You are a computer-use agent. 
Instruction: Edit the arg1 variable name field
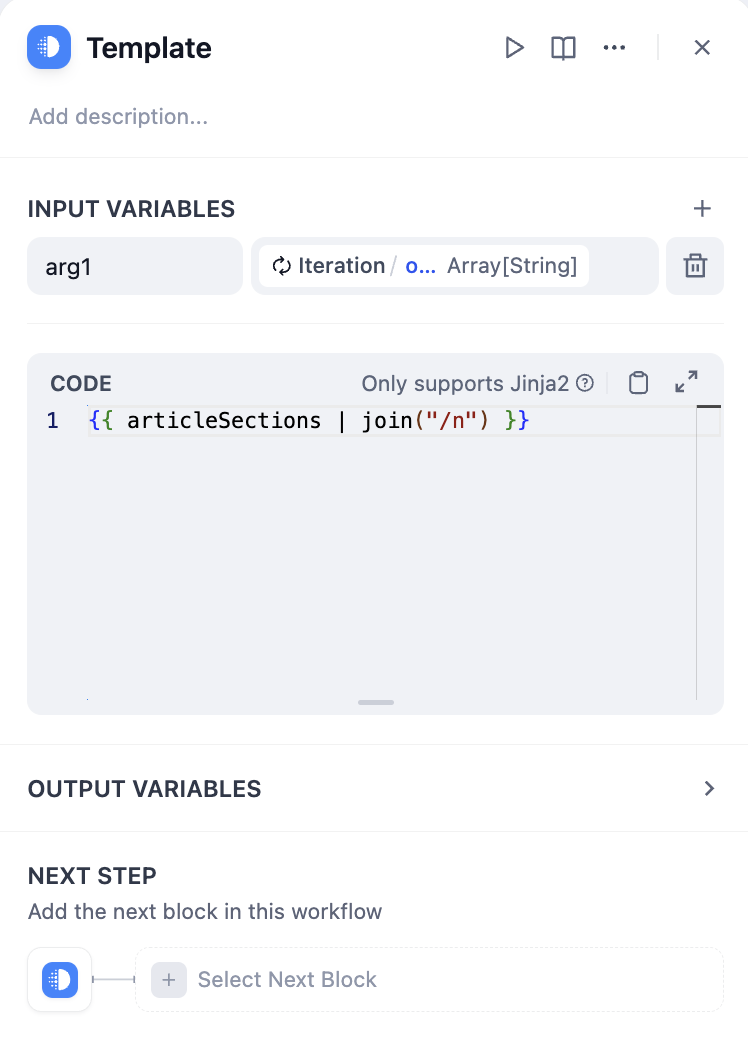134,266
